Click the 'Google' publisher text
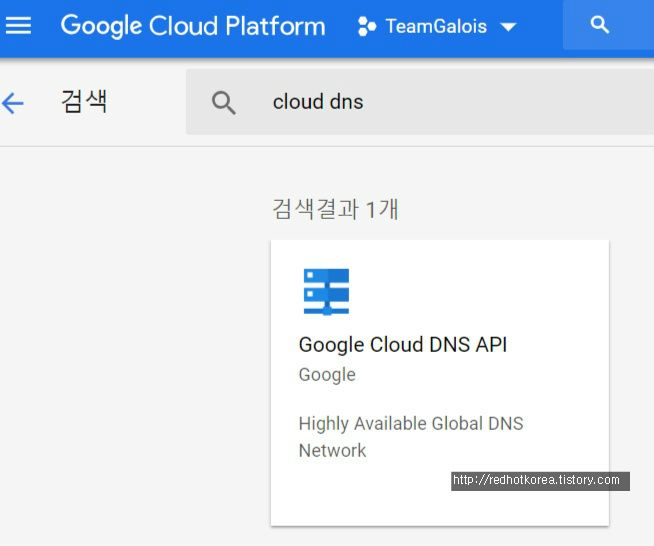 (327, 375)
